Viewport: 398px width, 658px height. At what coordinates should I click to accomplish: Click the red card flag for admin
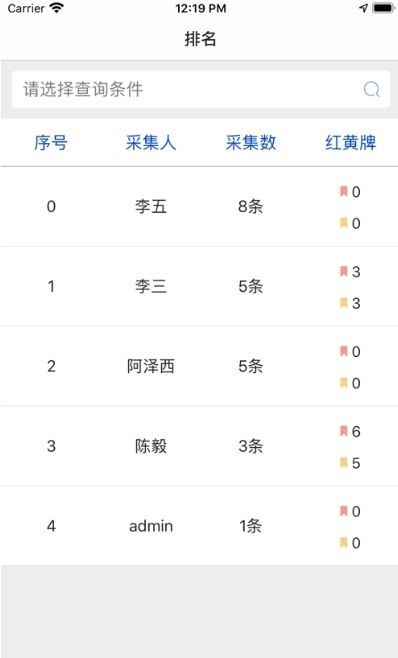point(344,511)
